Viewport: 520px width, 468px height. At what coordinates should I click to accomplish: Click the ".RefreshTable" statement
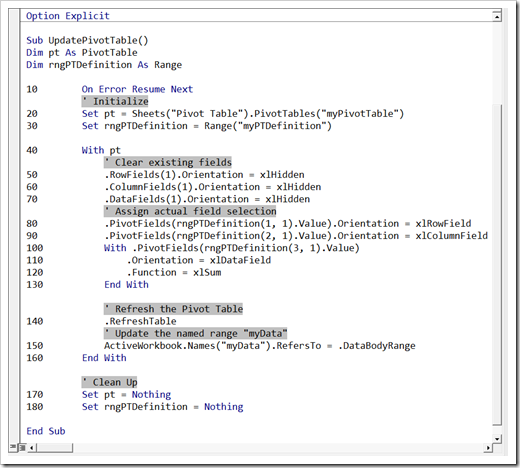[x=140, y=321]
